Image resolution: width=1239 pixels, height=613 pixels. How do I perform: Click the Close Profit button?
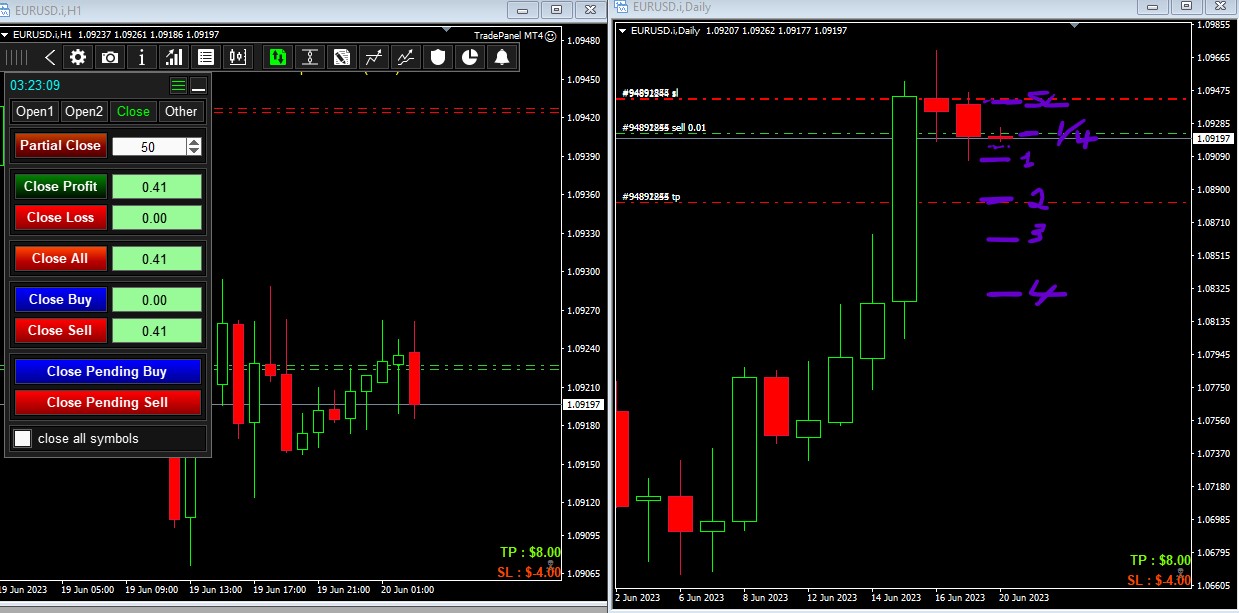pyautogui.click(x=61, y=186)
